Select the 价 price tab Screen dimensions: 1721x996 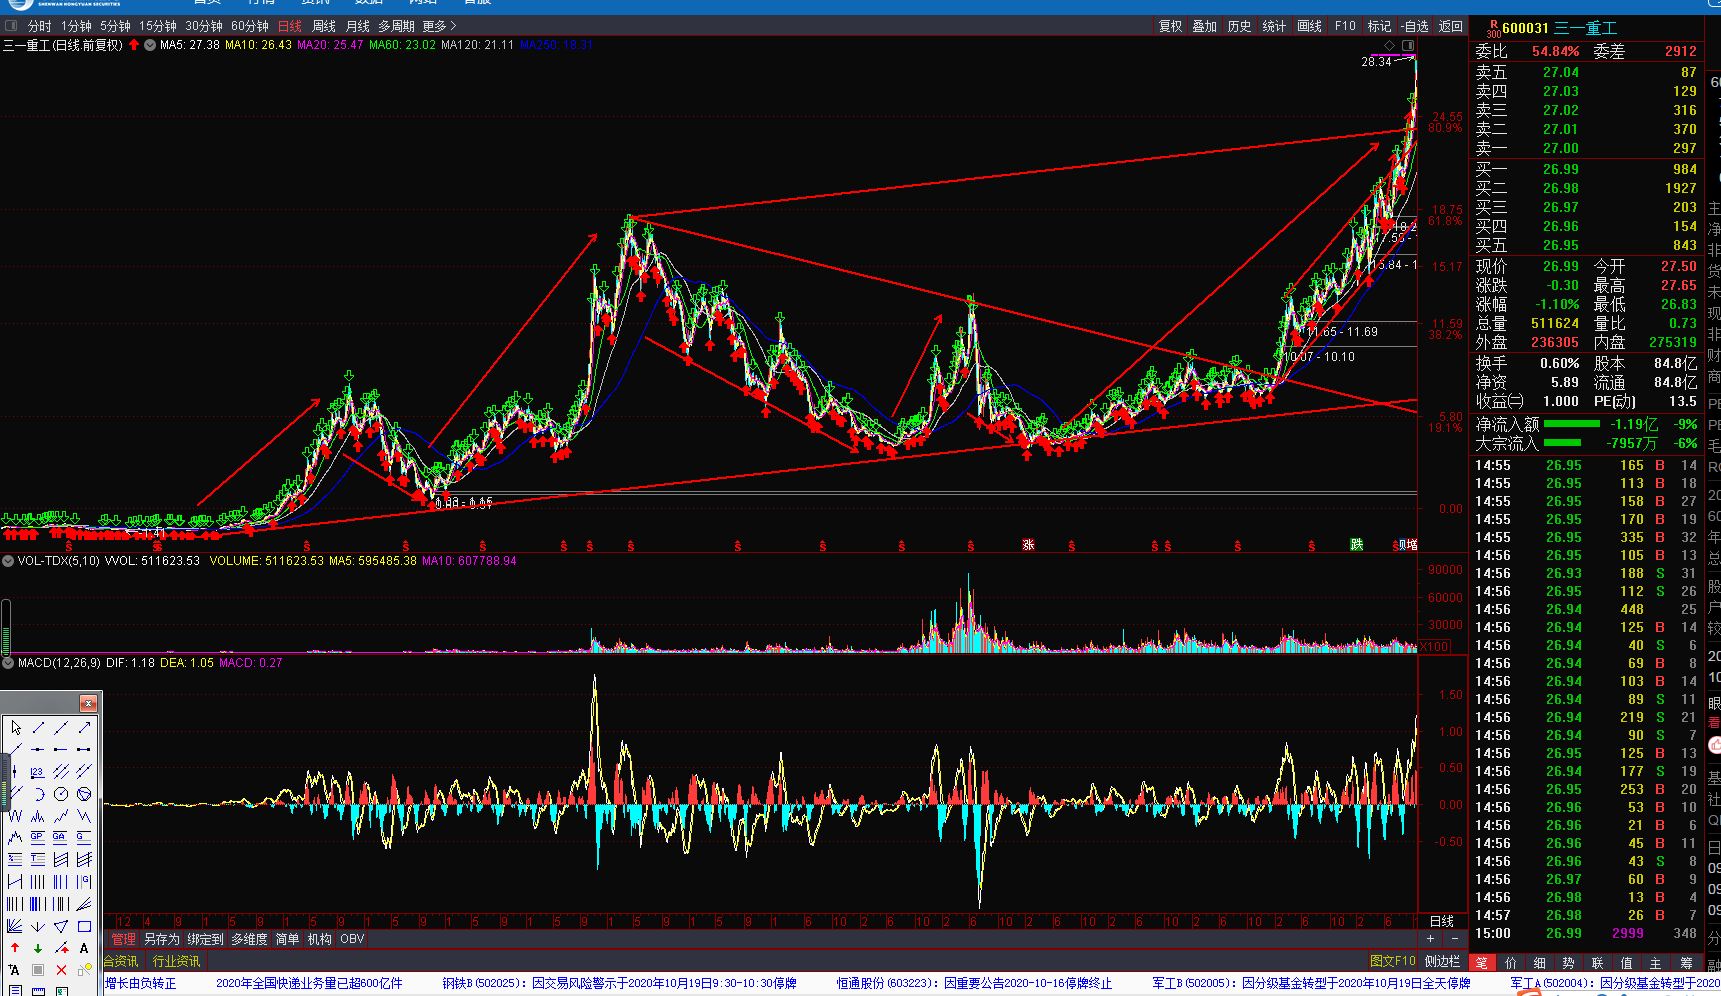point(1511,963)
